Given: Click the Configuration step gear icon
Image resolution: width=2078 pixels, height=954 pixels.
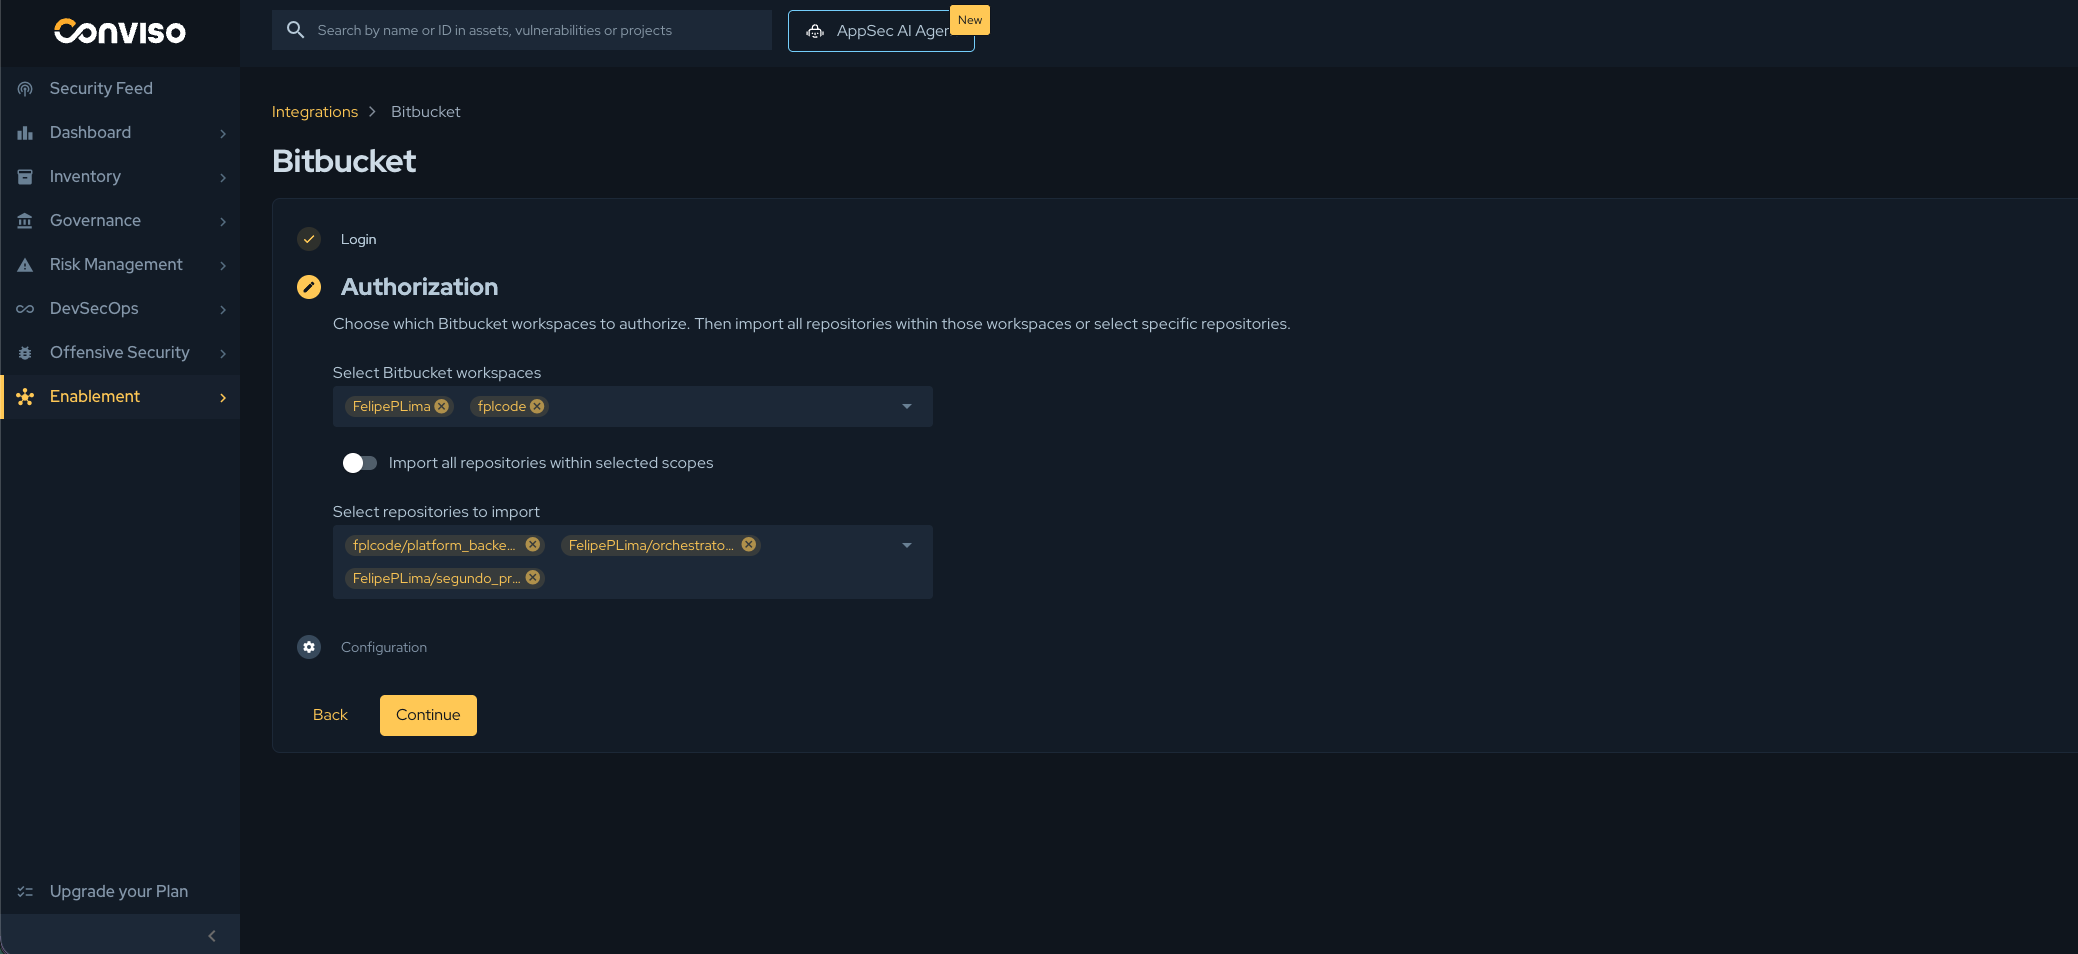Looking at the screenshot, I should point(309,647).
